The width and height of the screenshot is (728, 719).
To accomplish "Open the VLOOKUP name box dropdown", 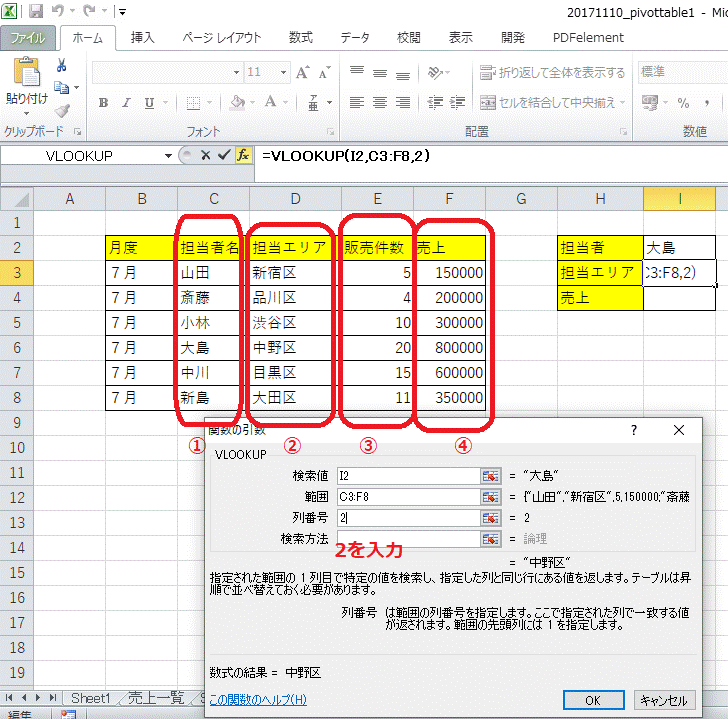I will coord(168,156).
